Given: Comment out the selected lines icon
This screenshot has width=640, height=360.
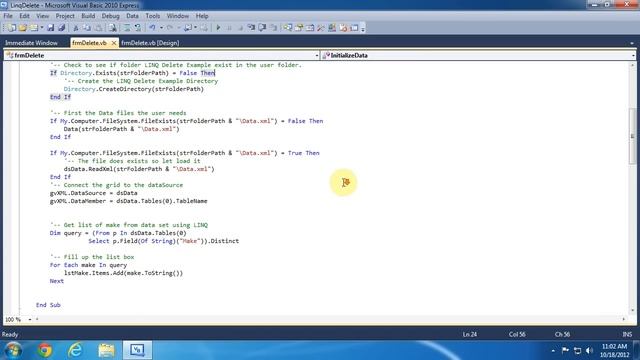Looking at the screenshot, I should (x=128, y=28).
